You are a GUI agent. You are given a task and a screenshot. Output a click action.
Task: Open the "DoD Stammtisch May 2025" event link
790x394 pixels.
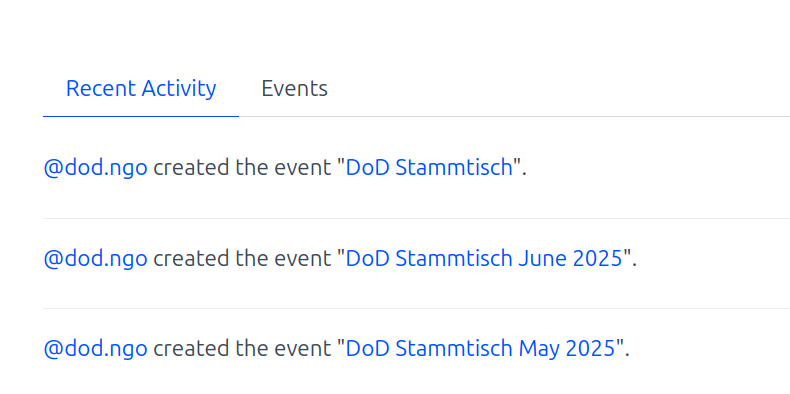click(x=481, y=348)
